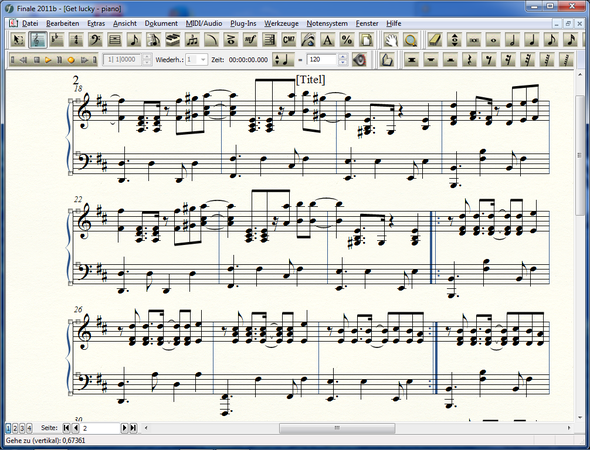Select the Articulation tool
The height and width of the screenshot is (450, 590).
pos(231,40)
